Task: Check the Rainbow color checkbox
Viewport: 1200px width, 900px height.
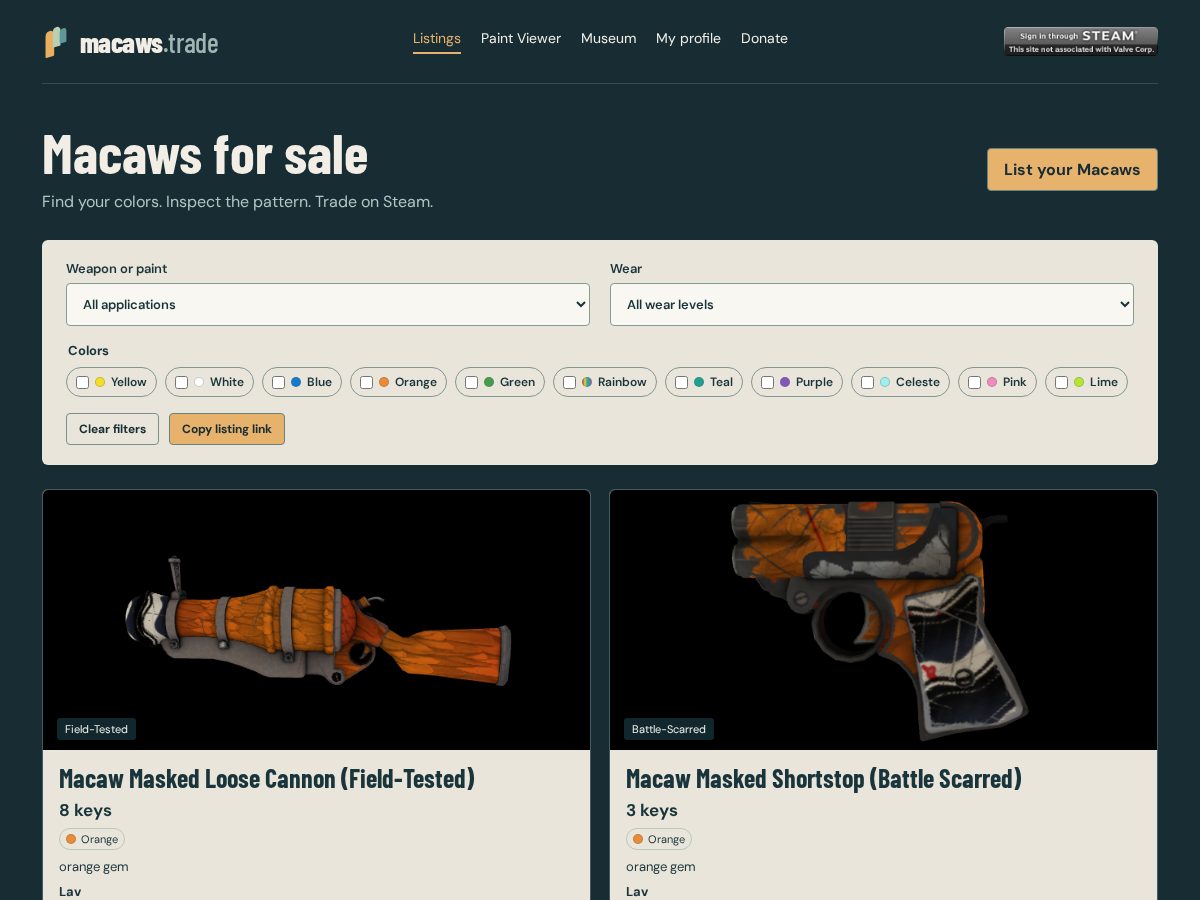Action: pos(570,382)
